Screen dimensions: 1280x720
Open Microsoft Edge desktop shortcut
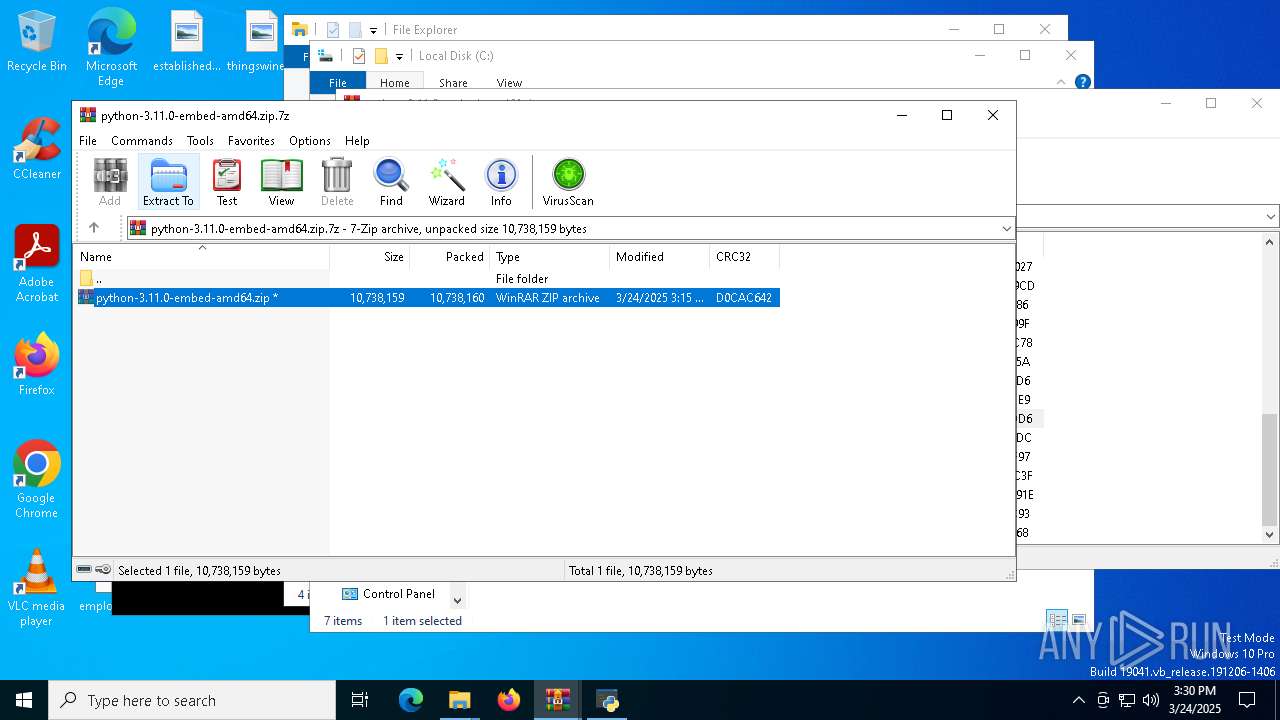click(111, 48)
